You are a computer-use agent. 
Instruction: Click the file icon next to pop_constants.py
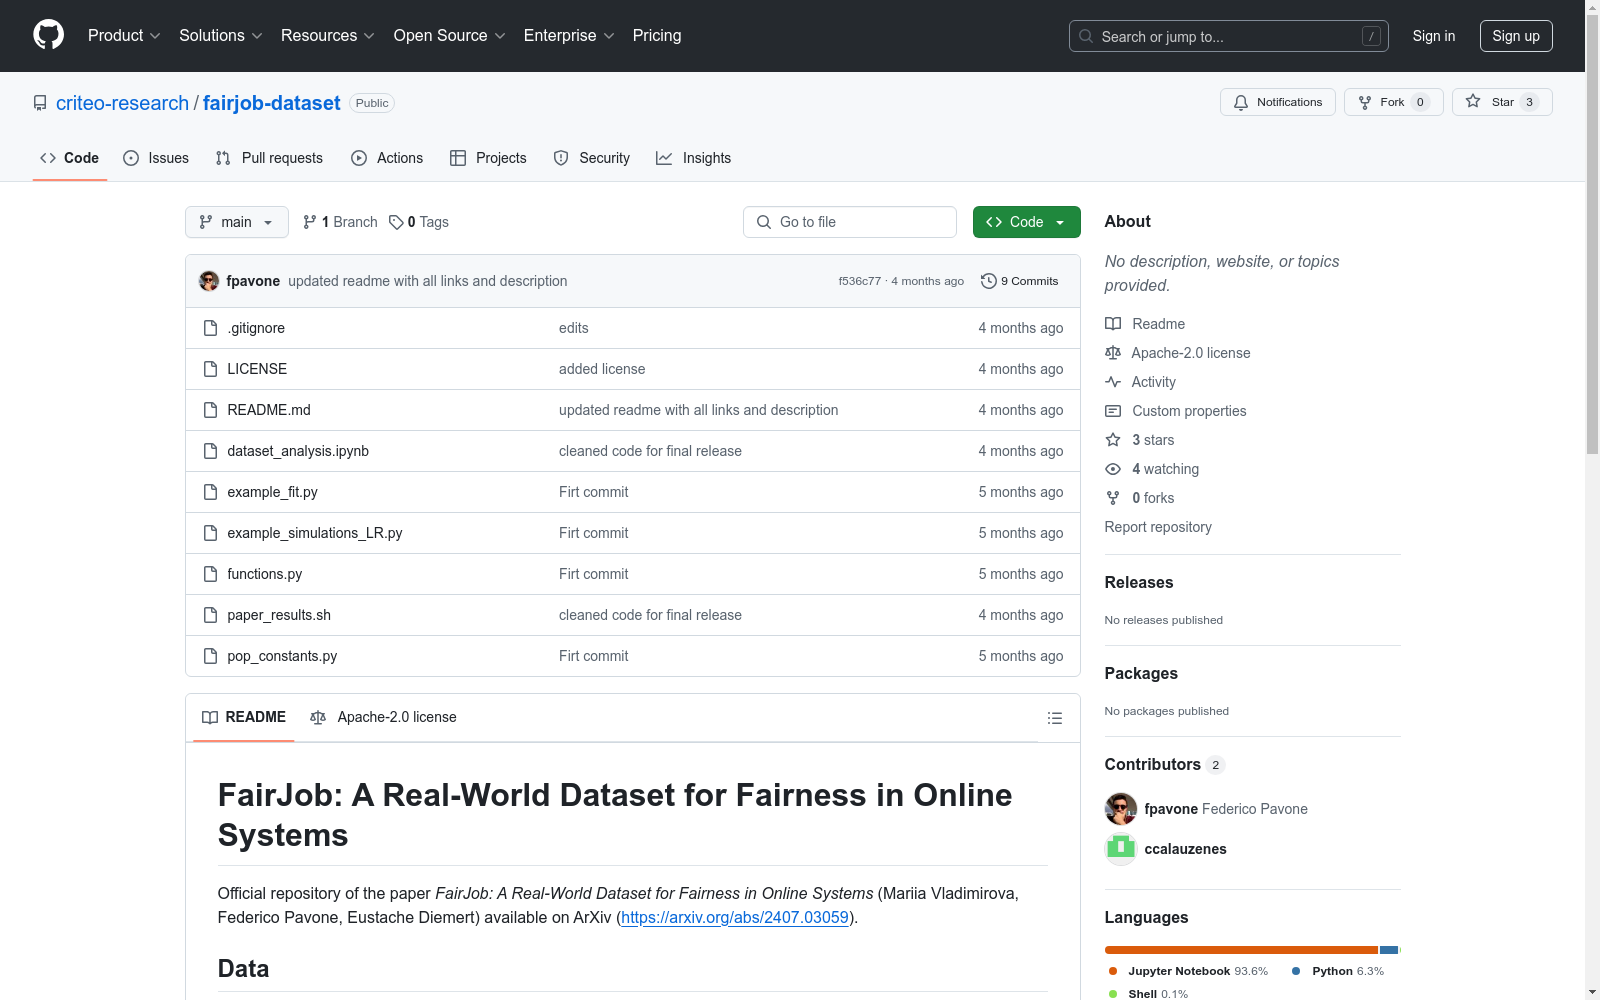tap(210, 656)
